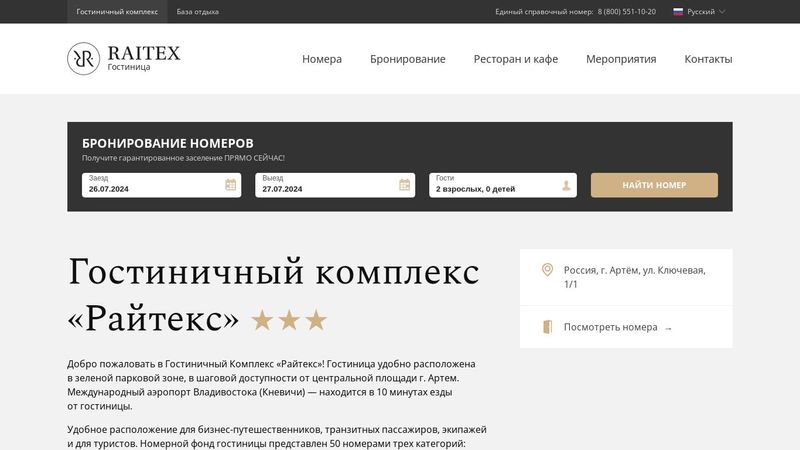Viewport: 800px width, 450px height.
Task: Call the phone number 8 (800) 551-10-20
Action: tap(627, 12)
